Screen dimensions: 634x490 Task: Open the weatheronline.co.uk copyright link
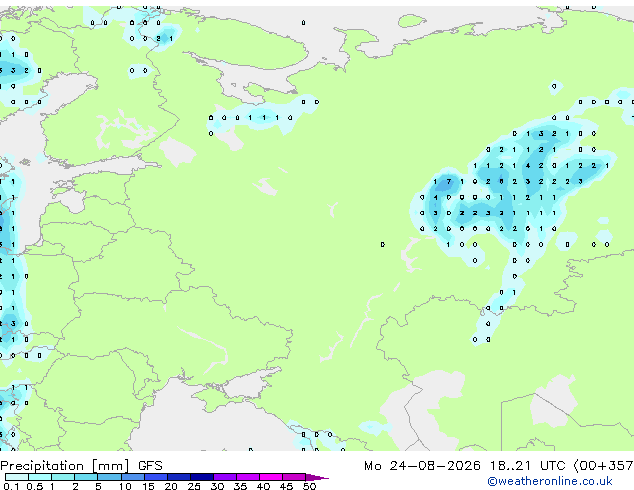(549, 481)
